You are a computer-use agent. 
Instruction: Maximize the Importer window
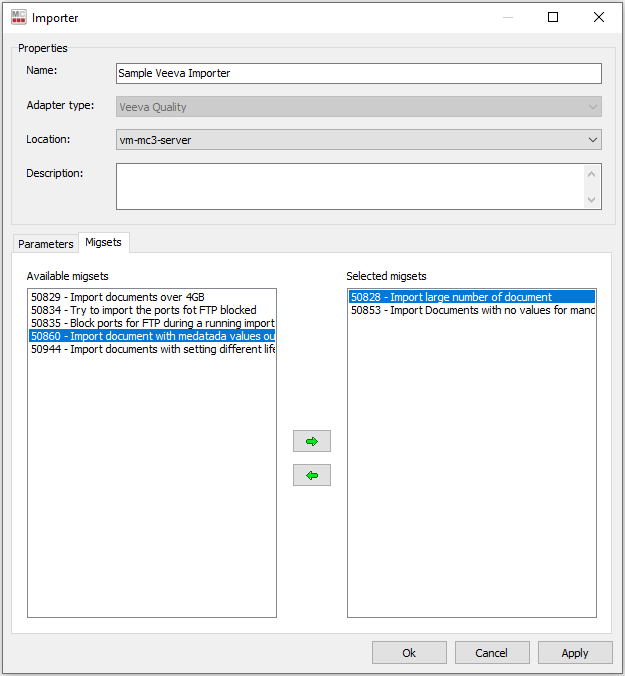(553, 17)
